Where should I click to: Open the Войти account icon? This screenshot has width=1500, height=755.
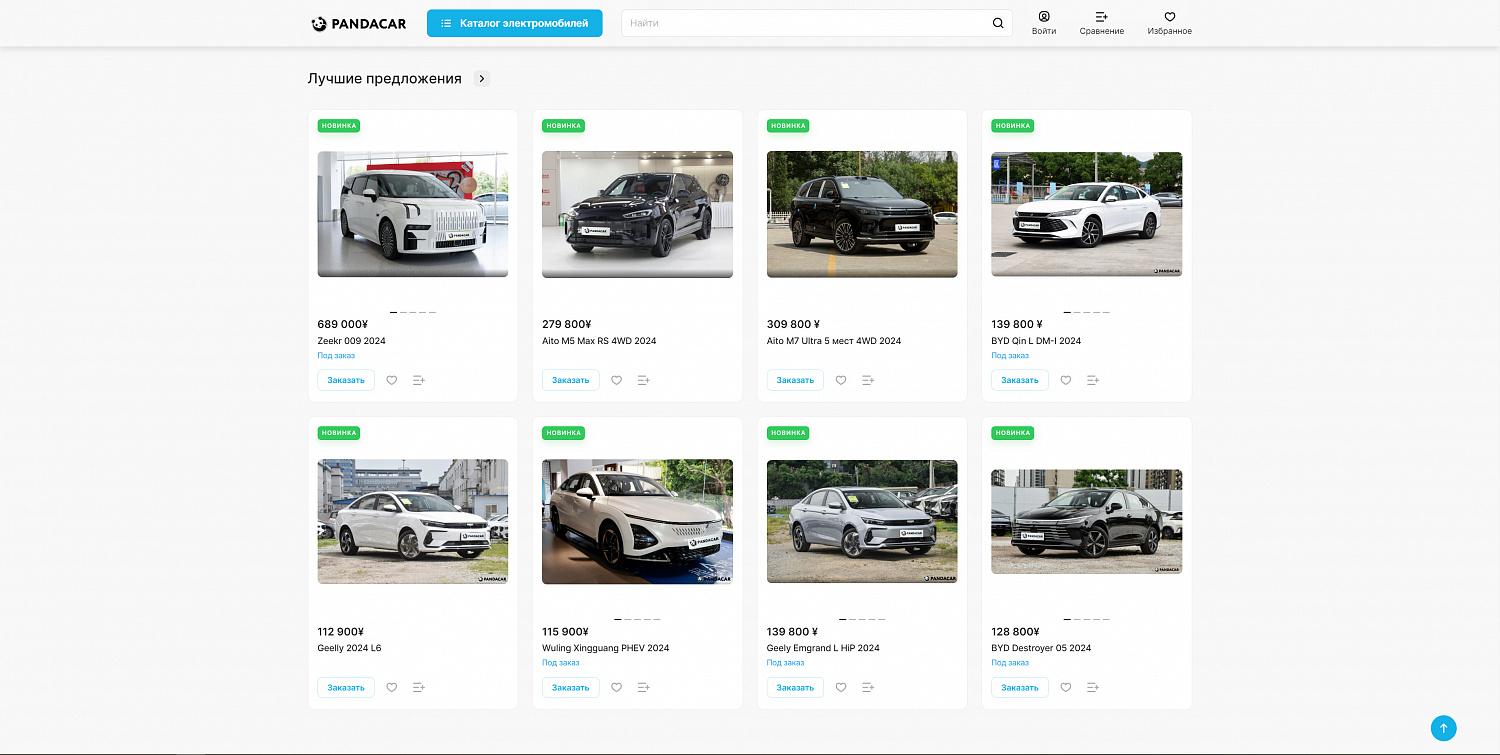pyautogui.click(x=1044, y=23)
